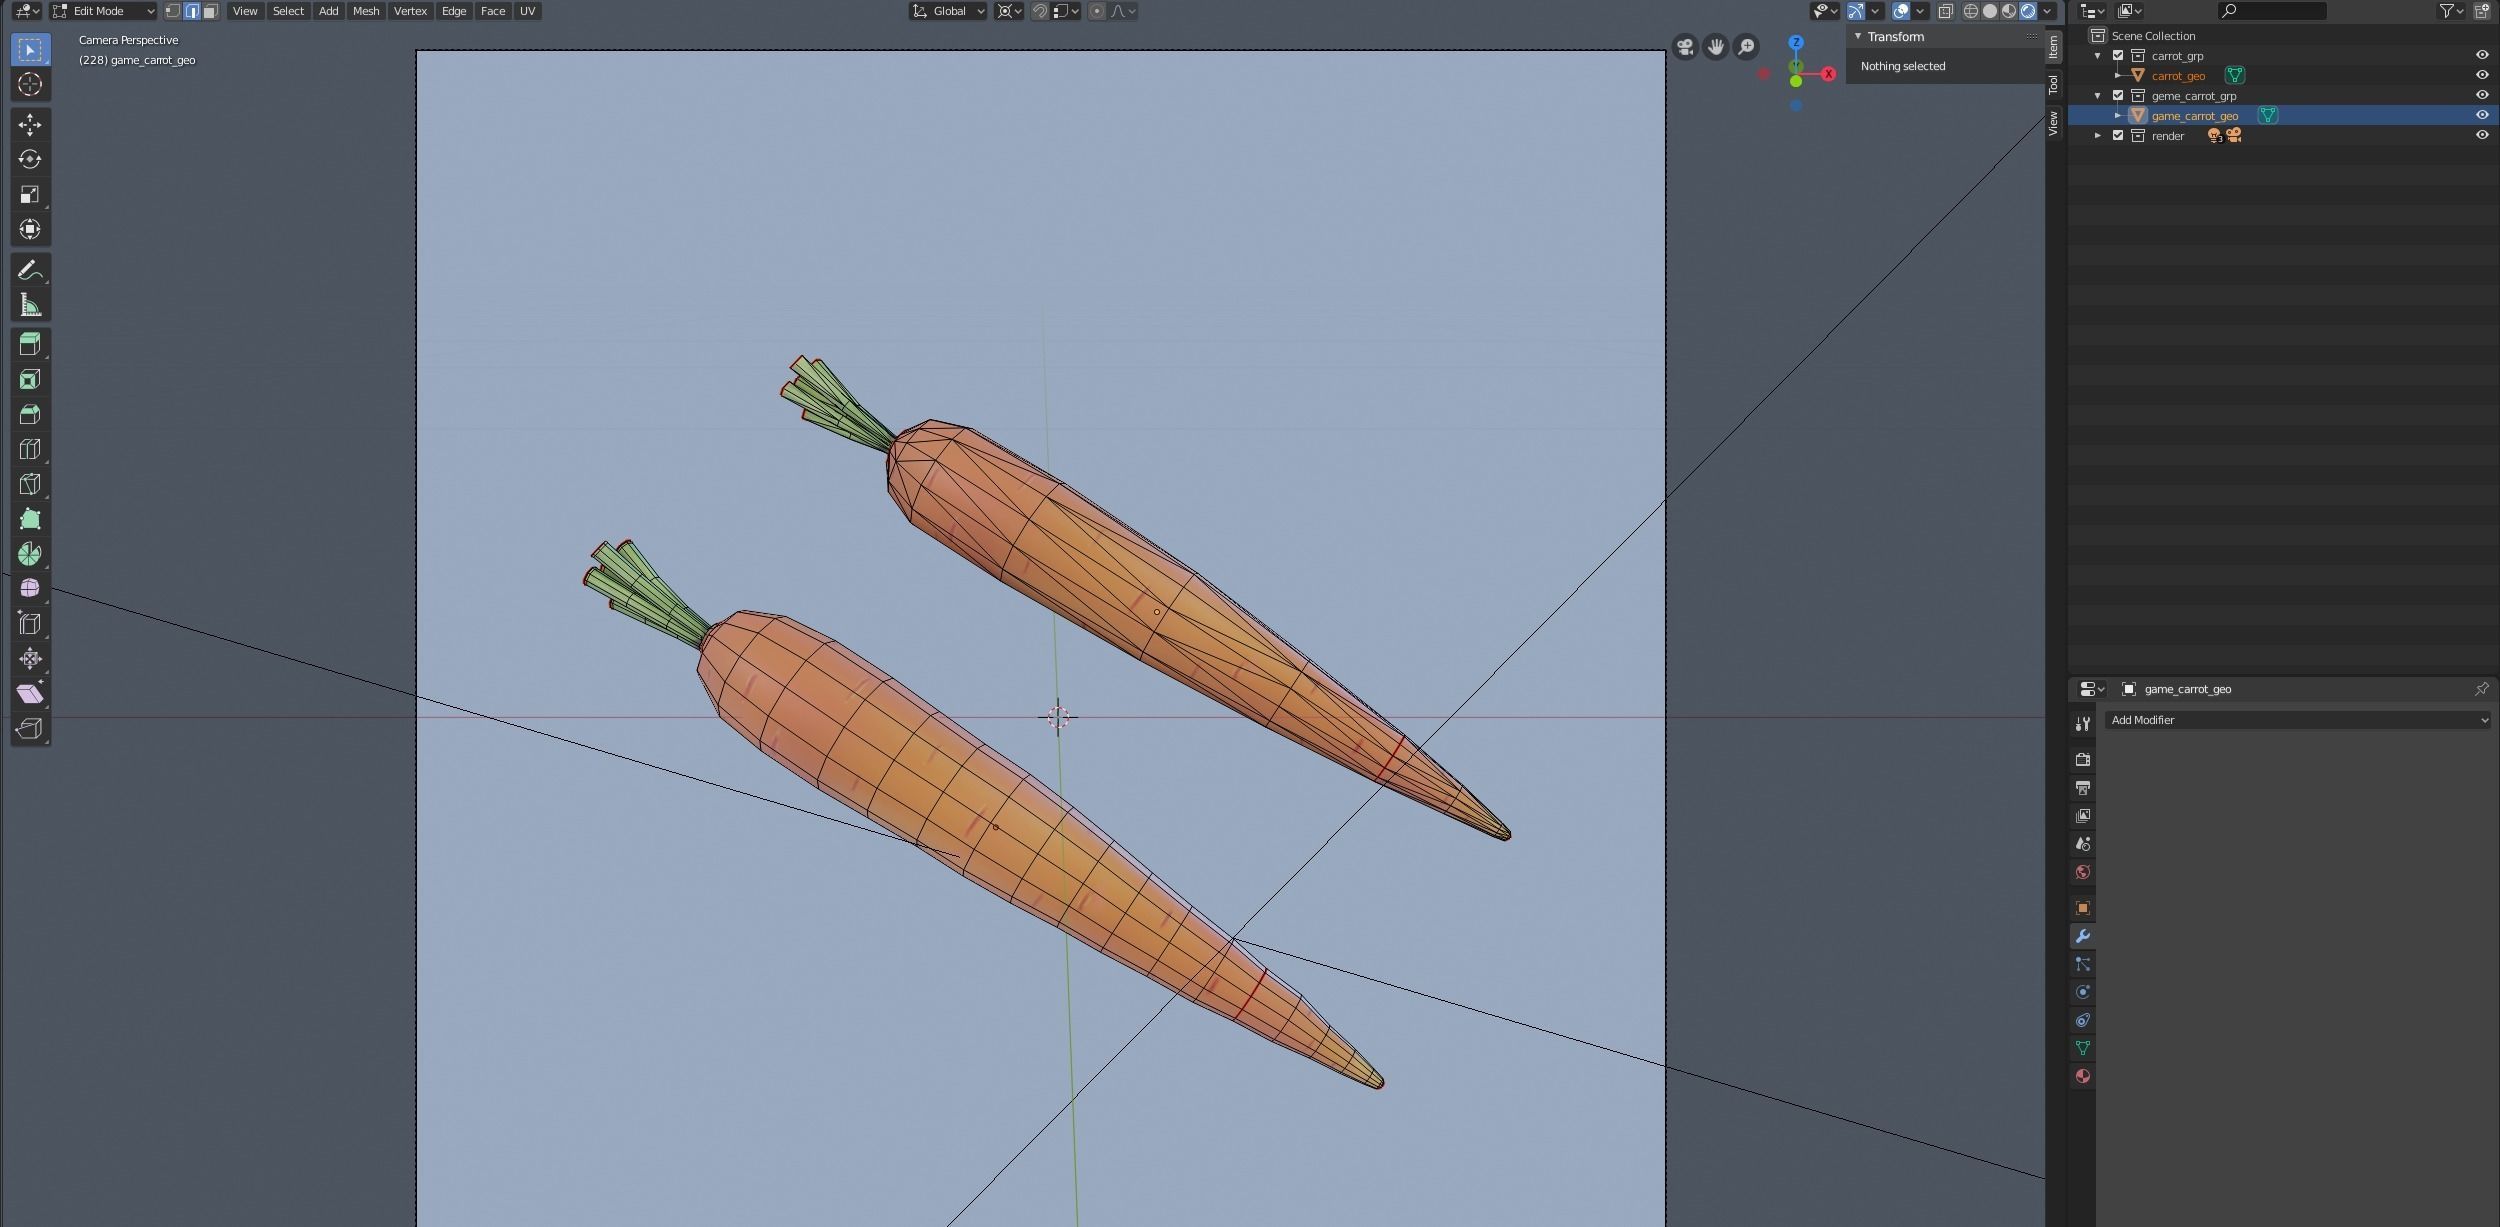Select the Measure tool

click(30, 305)
